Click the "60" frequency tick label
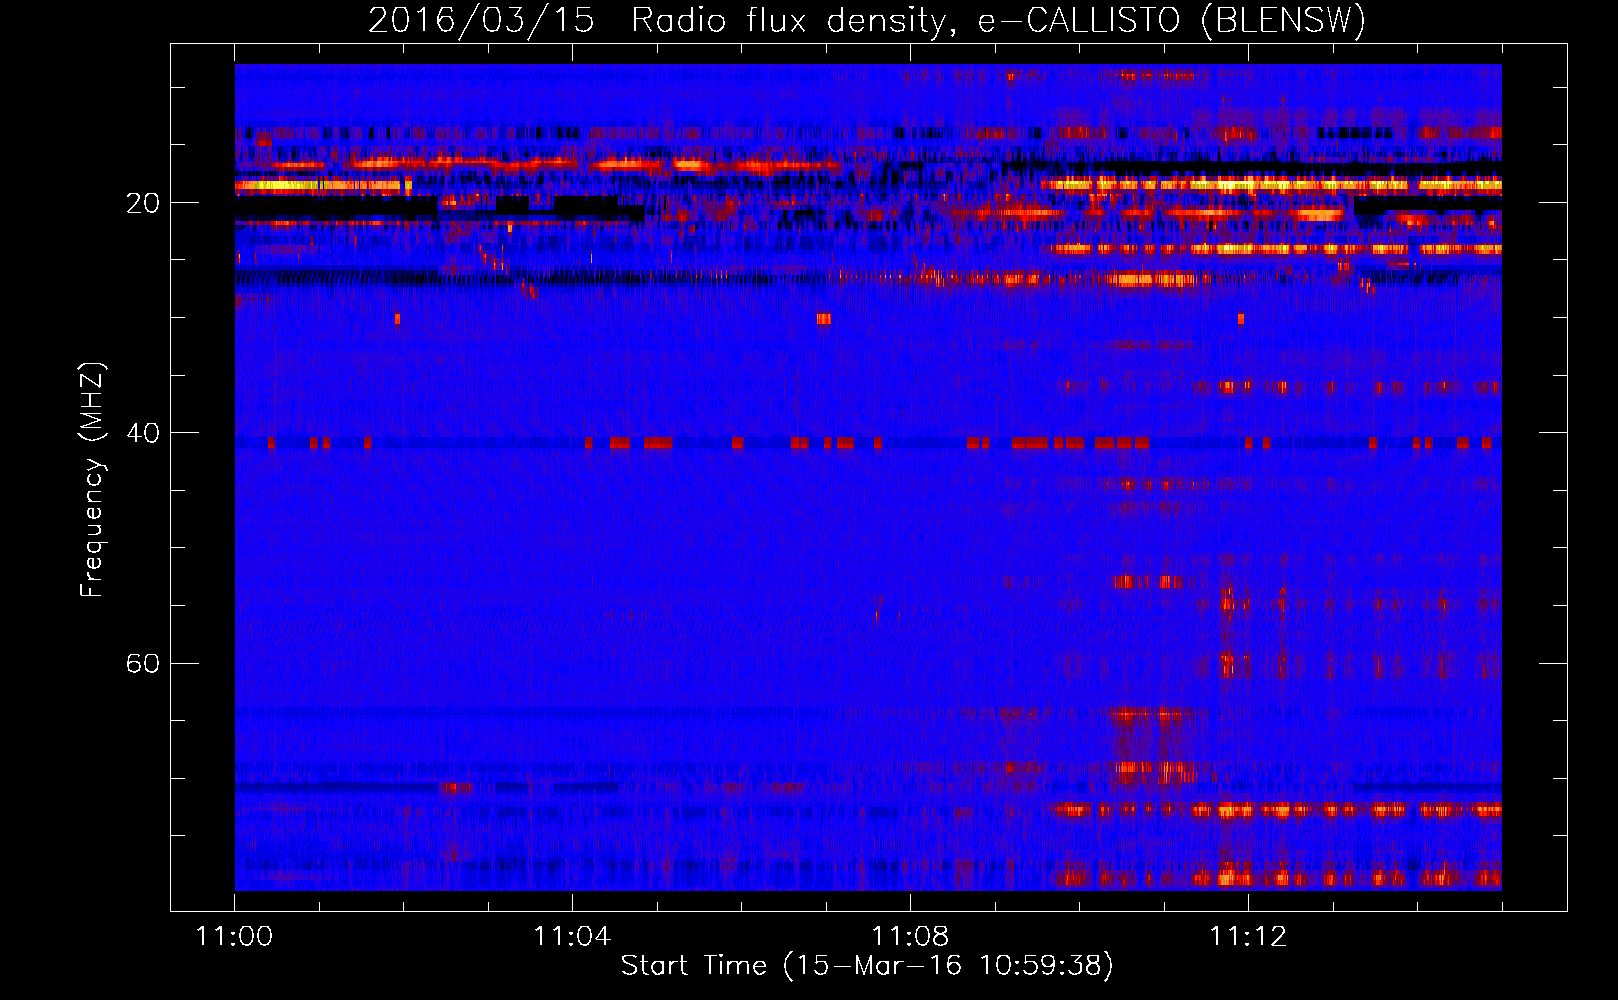The image size is (1618, 1000). pos(143,663)
